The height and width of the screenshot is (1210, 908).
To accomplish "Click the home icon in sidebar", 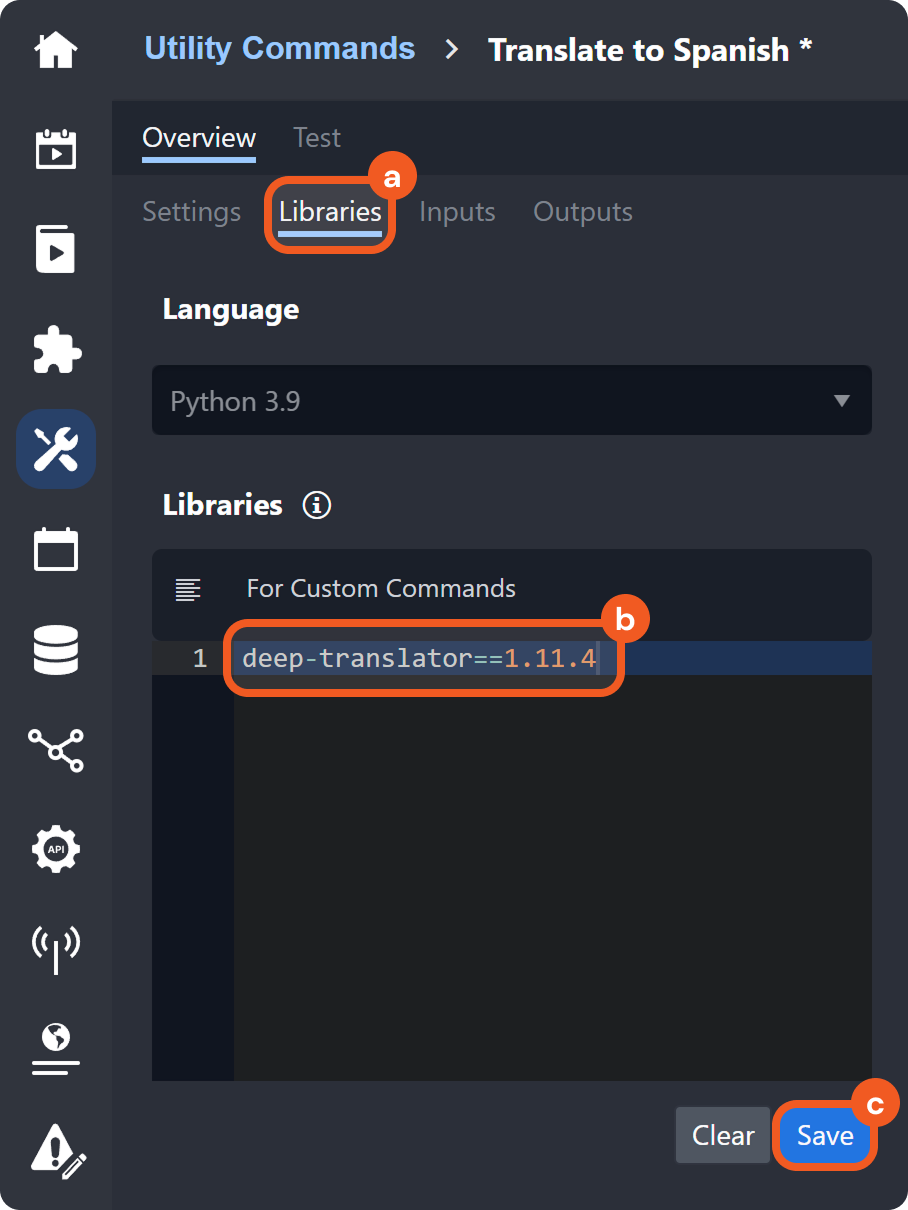I will click(56, 50).
